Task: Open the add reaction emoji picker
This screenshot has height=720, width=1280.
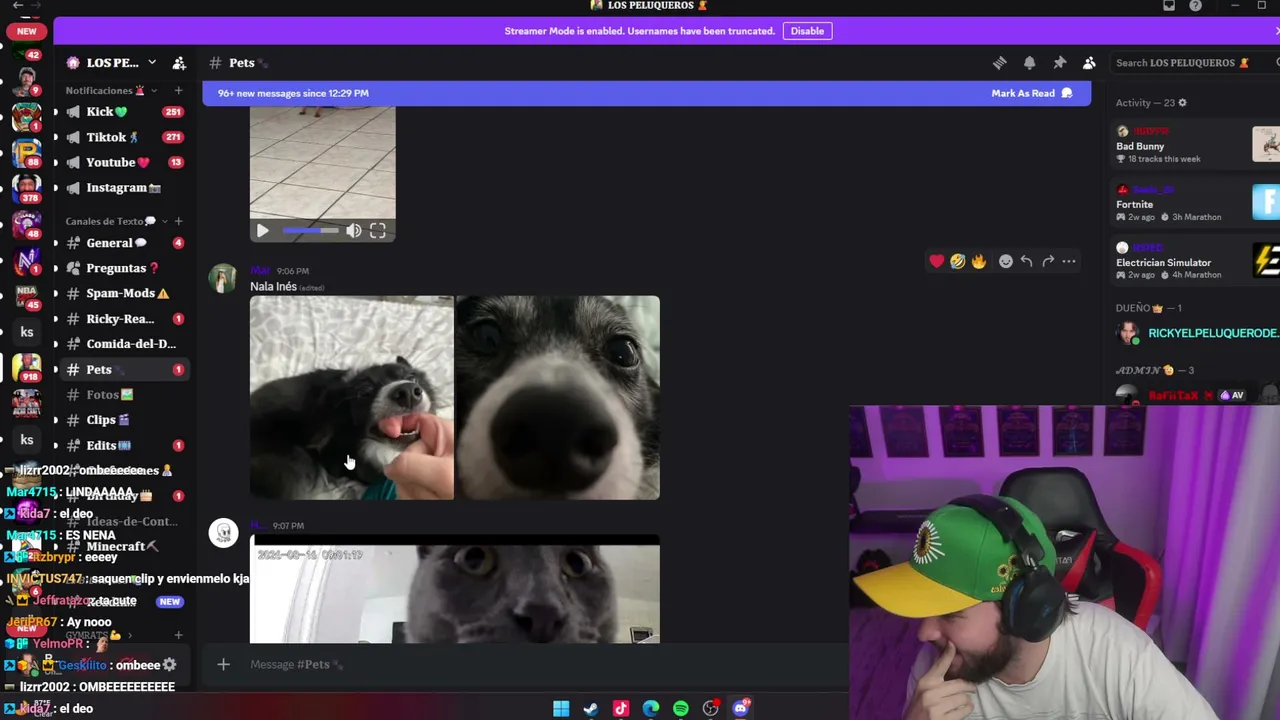Action: (1005, 261)
